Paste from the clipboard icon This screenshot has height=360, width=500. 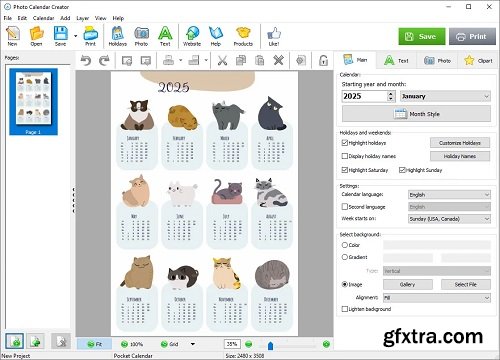(259, 60)
